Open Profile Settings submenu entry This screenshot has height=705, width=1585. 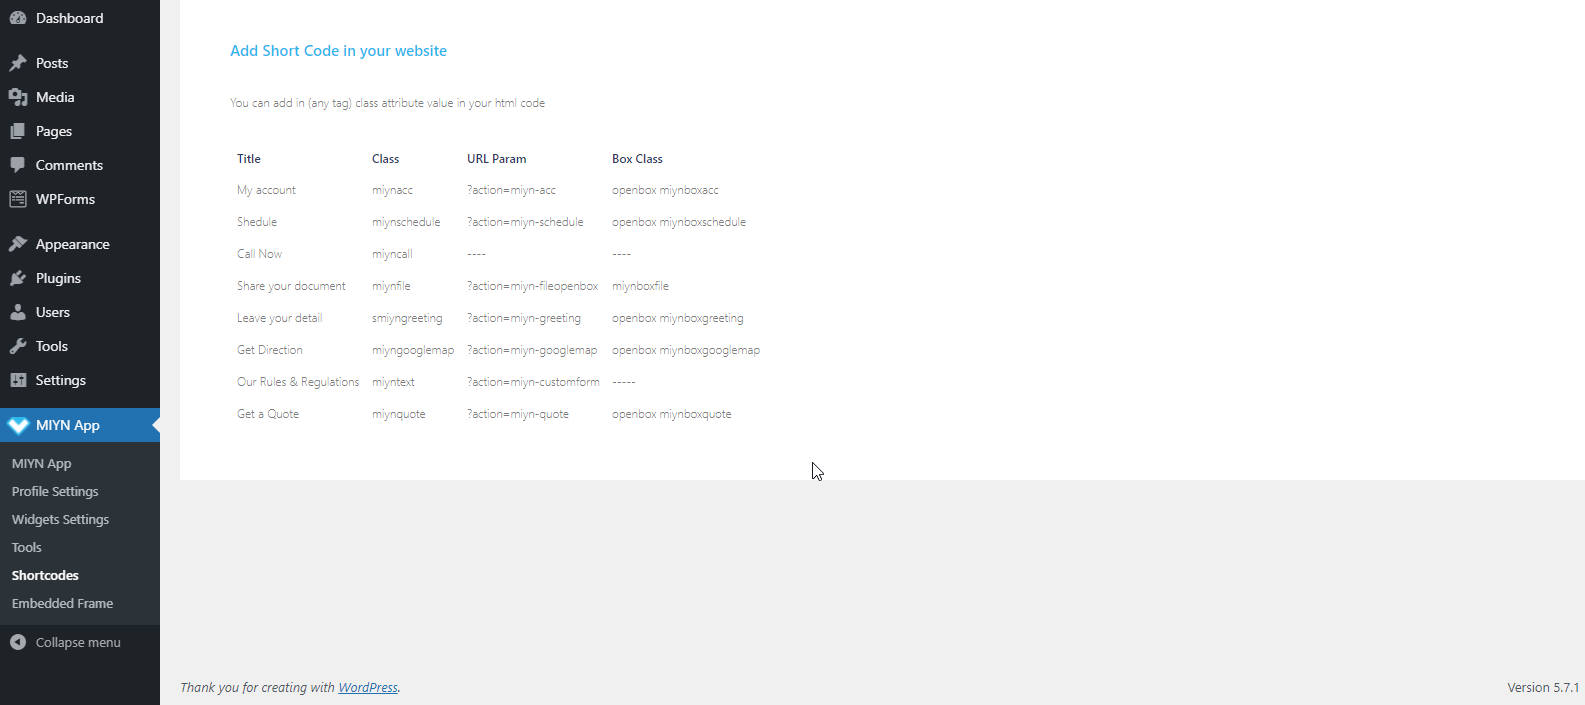[x=55, y=492]
